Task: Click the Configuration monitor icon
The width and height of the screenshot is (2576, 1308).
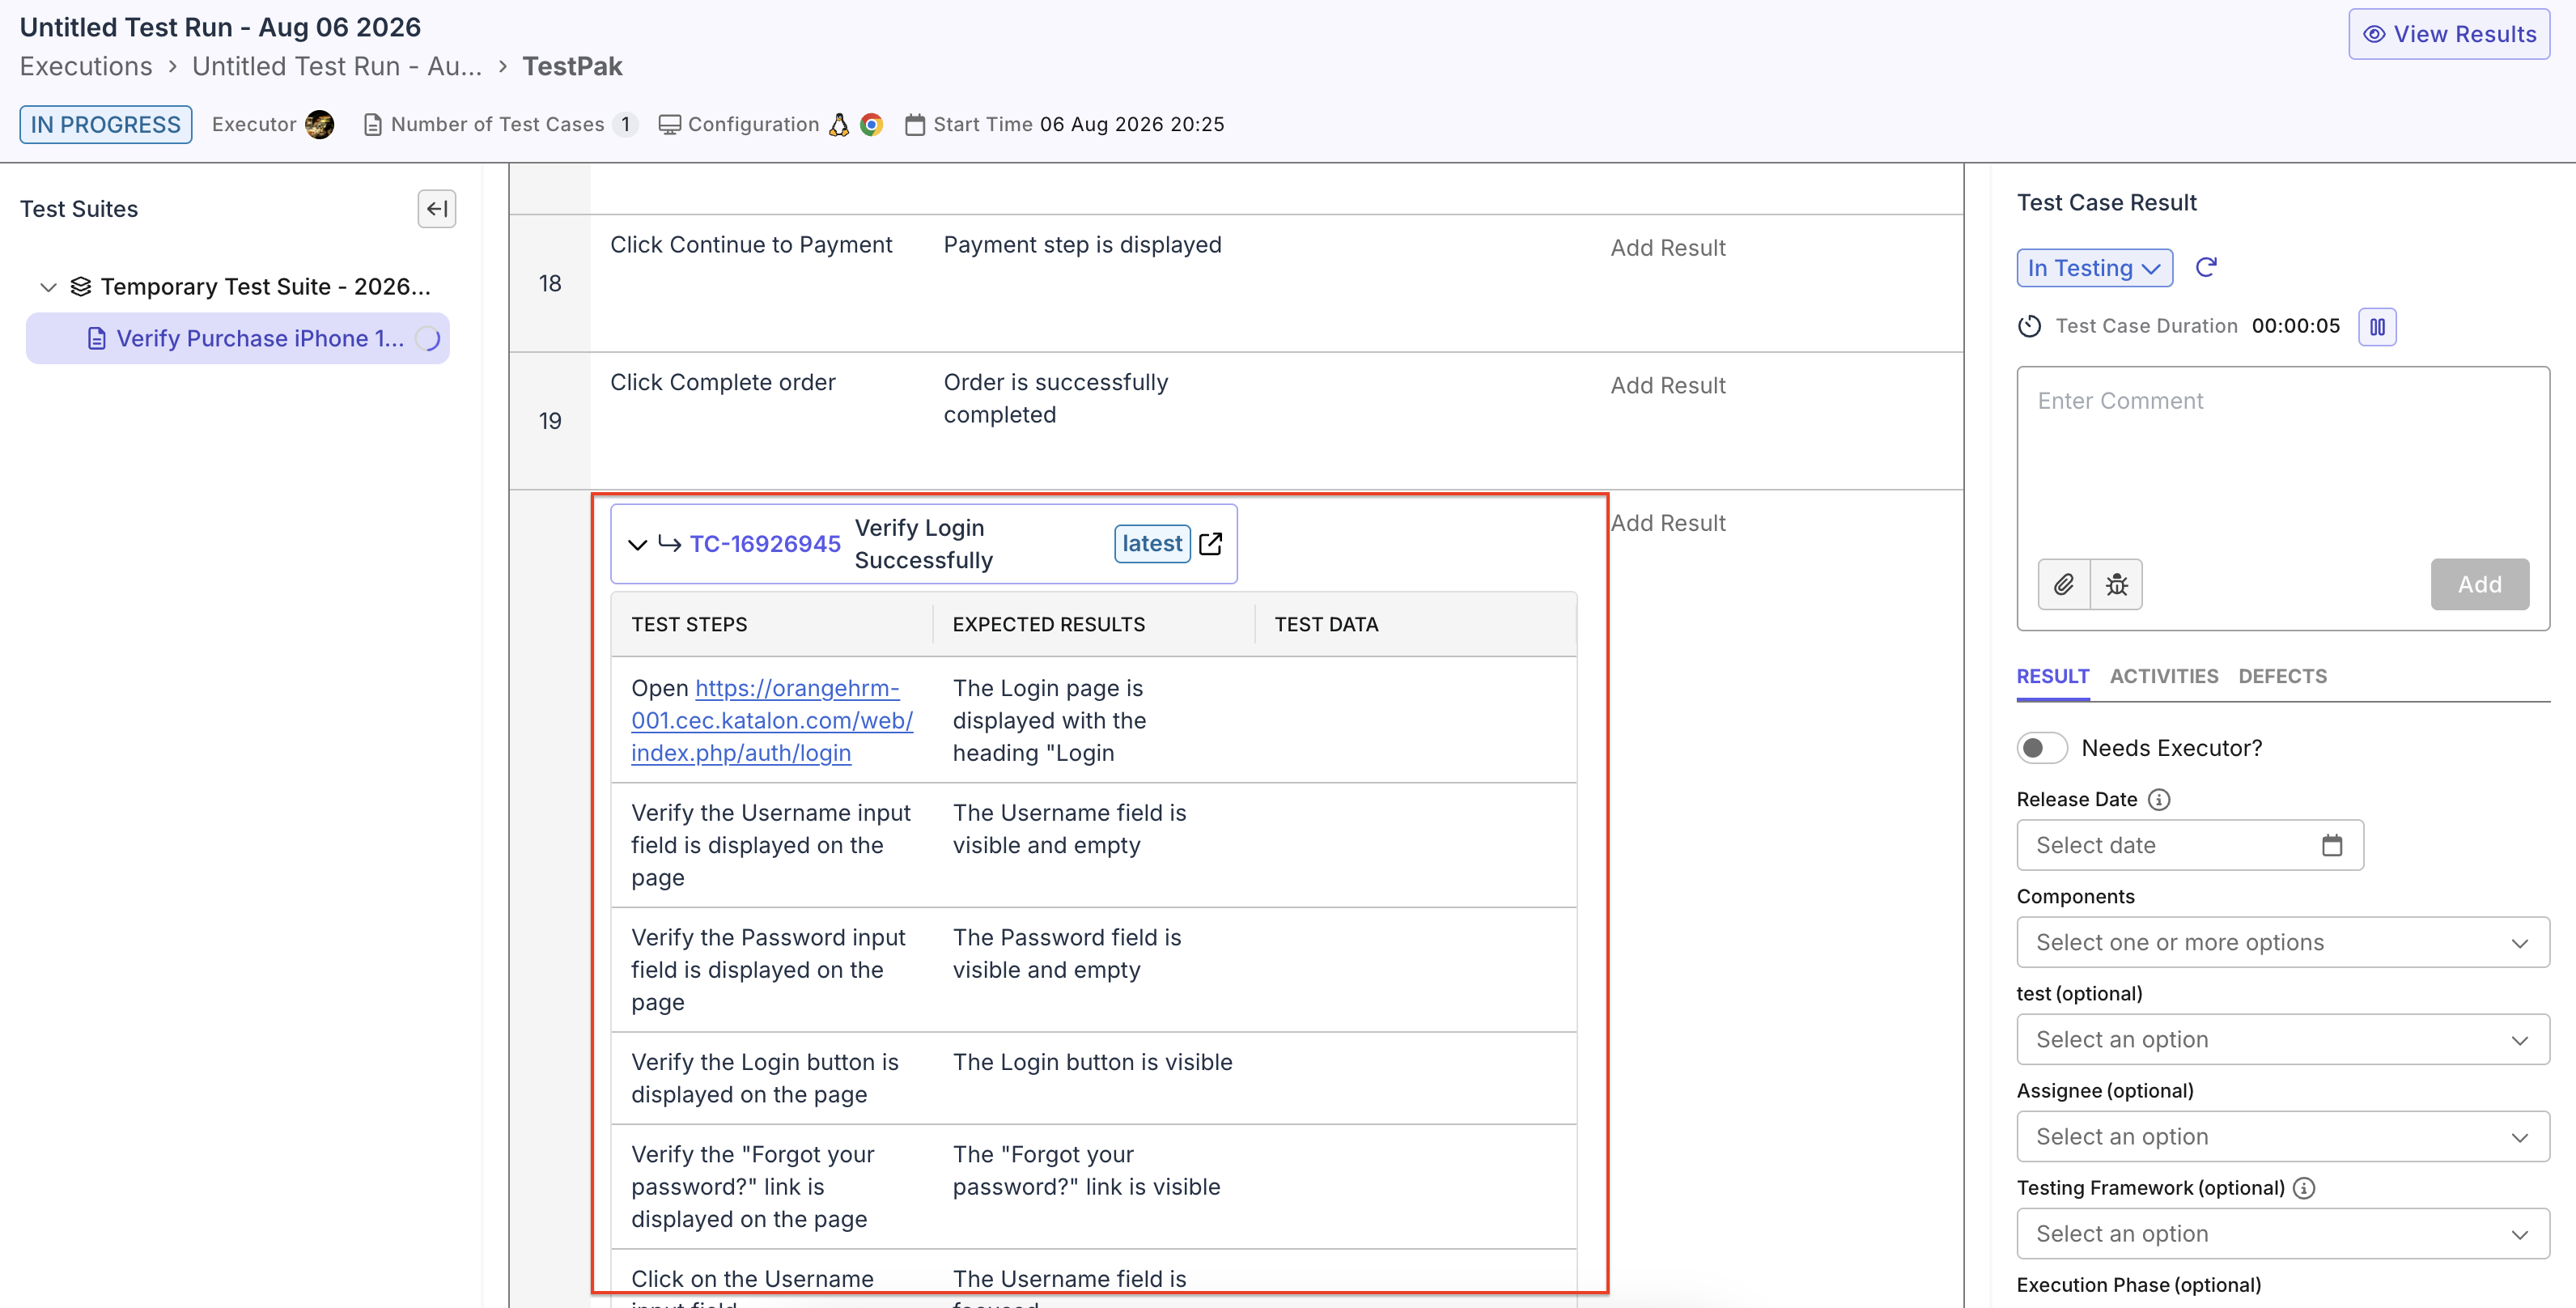Action: [x=669, y=124]
